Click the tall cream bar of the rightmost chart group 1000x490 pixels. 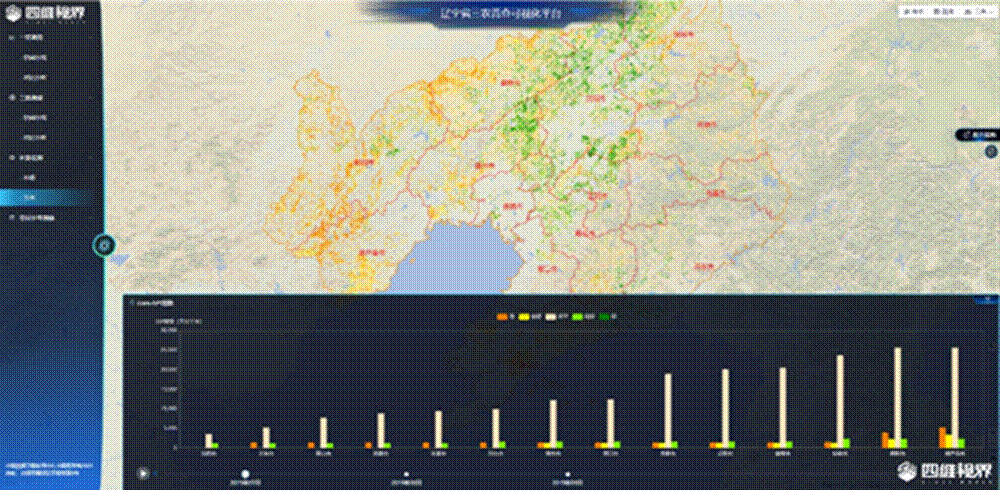point(955,397)
